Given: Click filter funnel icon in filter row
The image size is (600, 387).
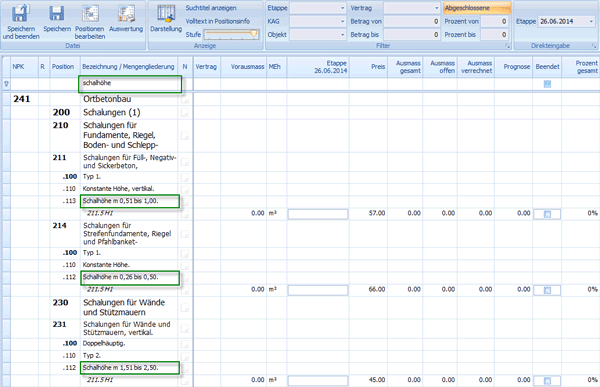Looking at the screenshot, I should pyautogui.click(x=6, y=84).
